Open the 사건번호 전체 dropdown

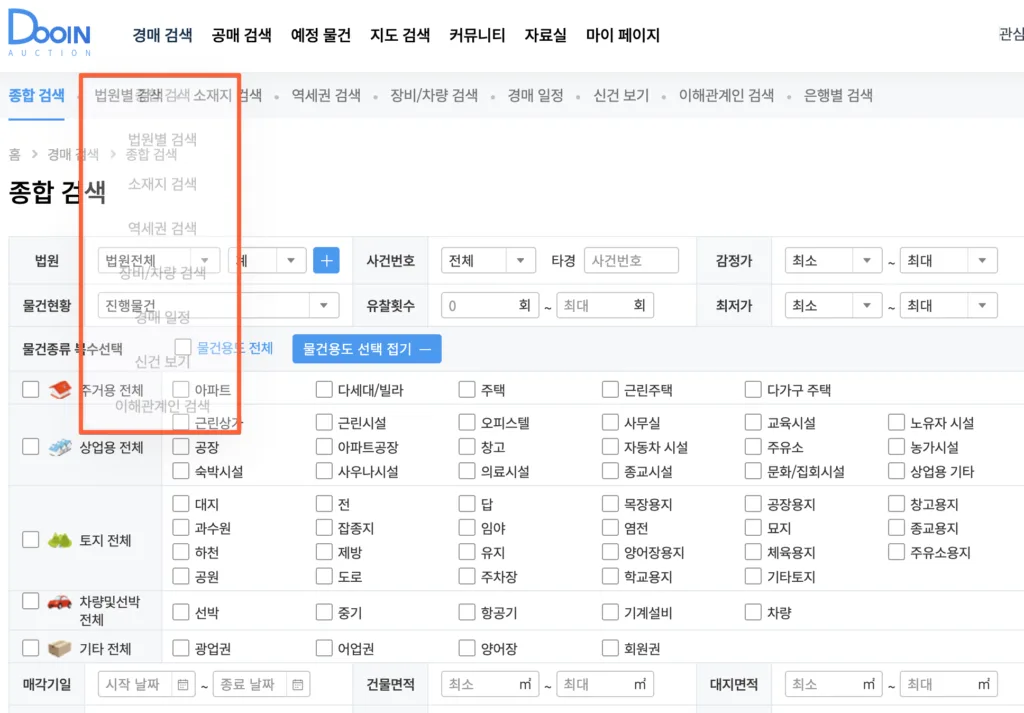coord(488,261)
